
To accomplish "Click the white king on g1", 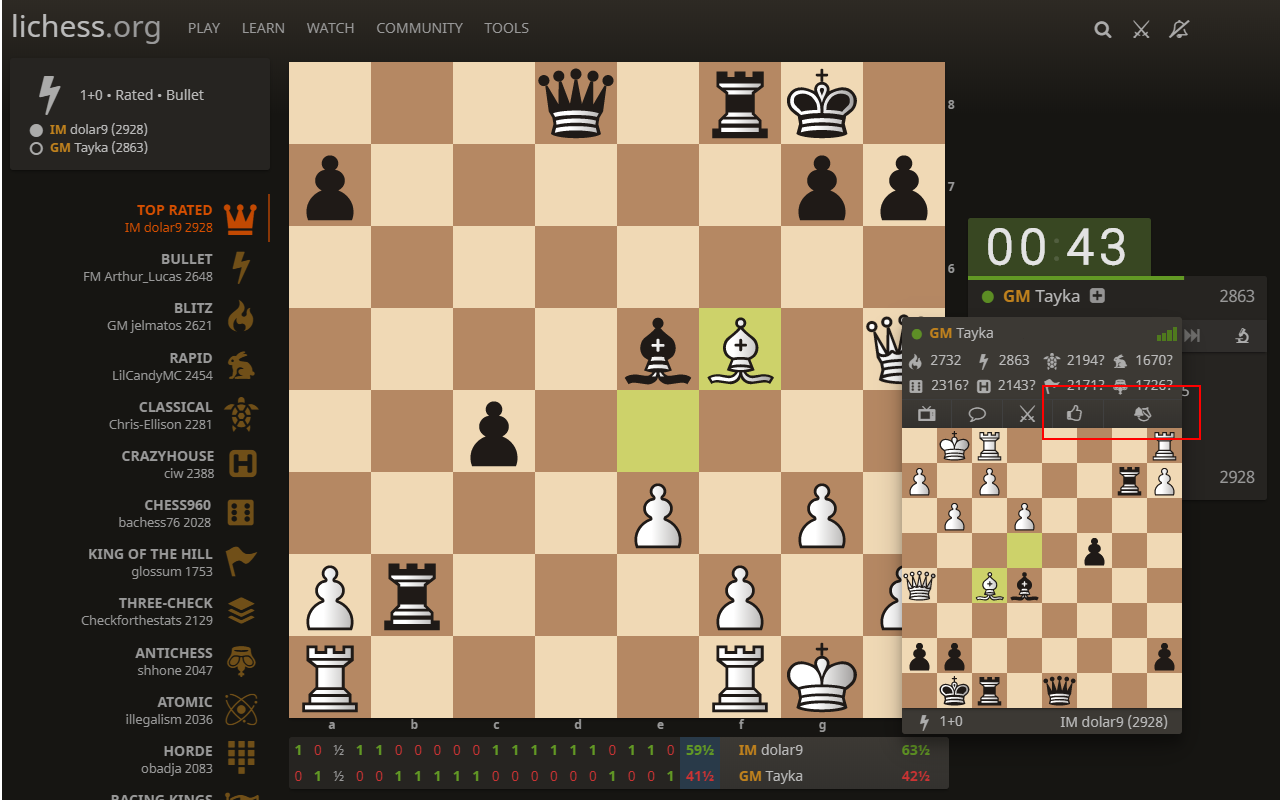I will pyautogui.click(x=822, y=677).
